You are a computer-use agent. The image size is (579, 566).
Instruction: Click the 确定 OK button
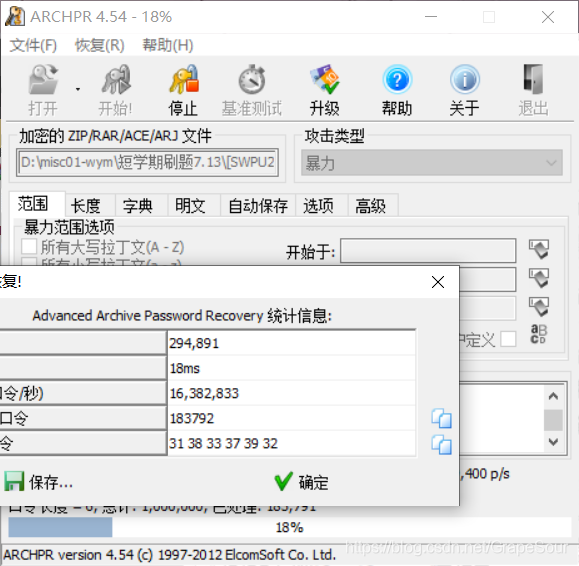(x=302, y=482)
